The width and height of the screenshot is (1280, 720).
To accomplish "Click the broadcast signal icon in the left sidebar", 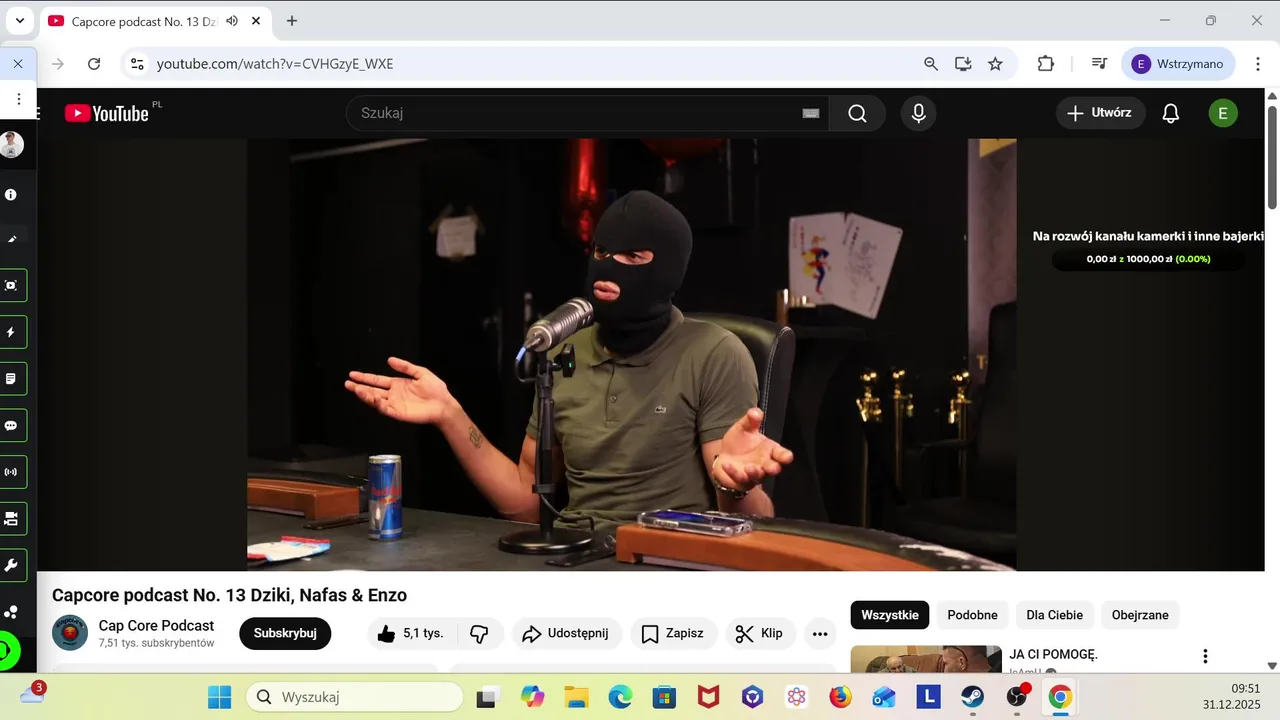I will click(x=11, y=472).
